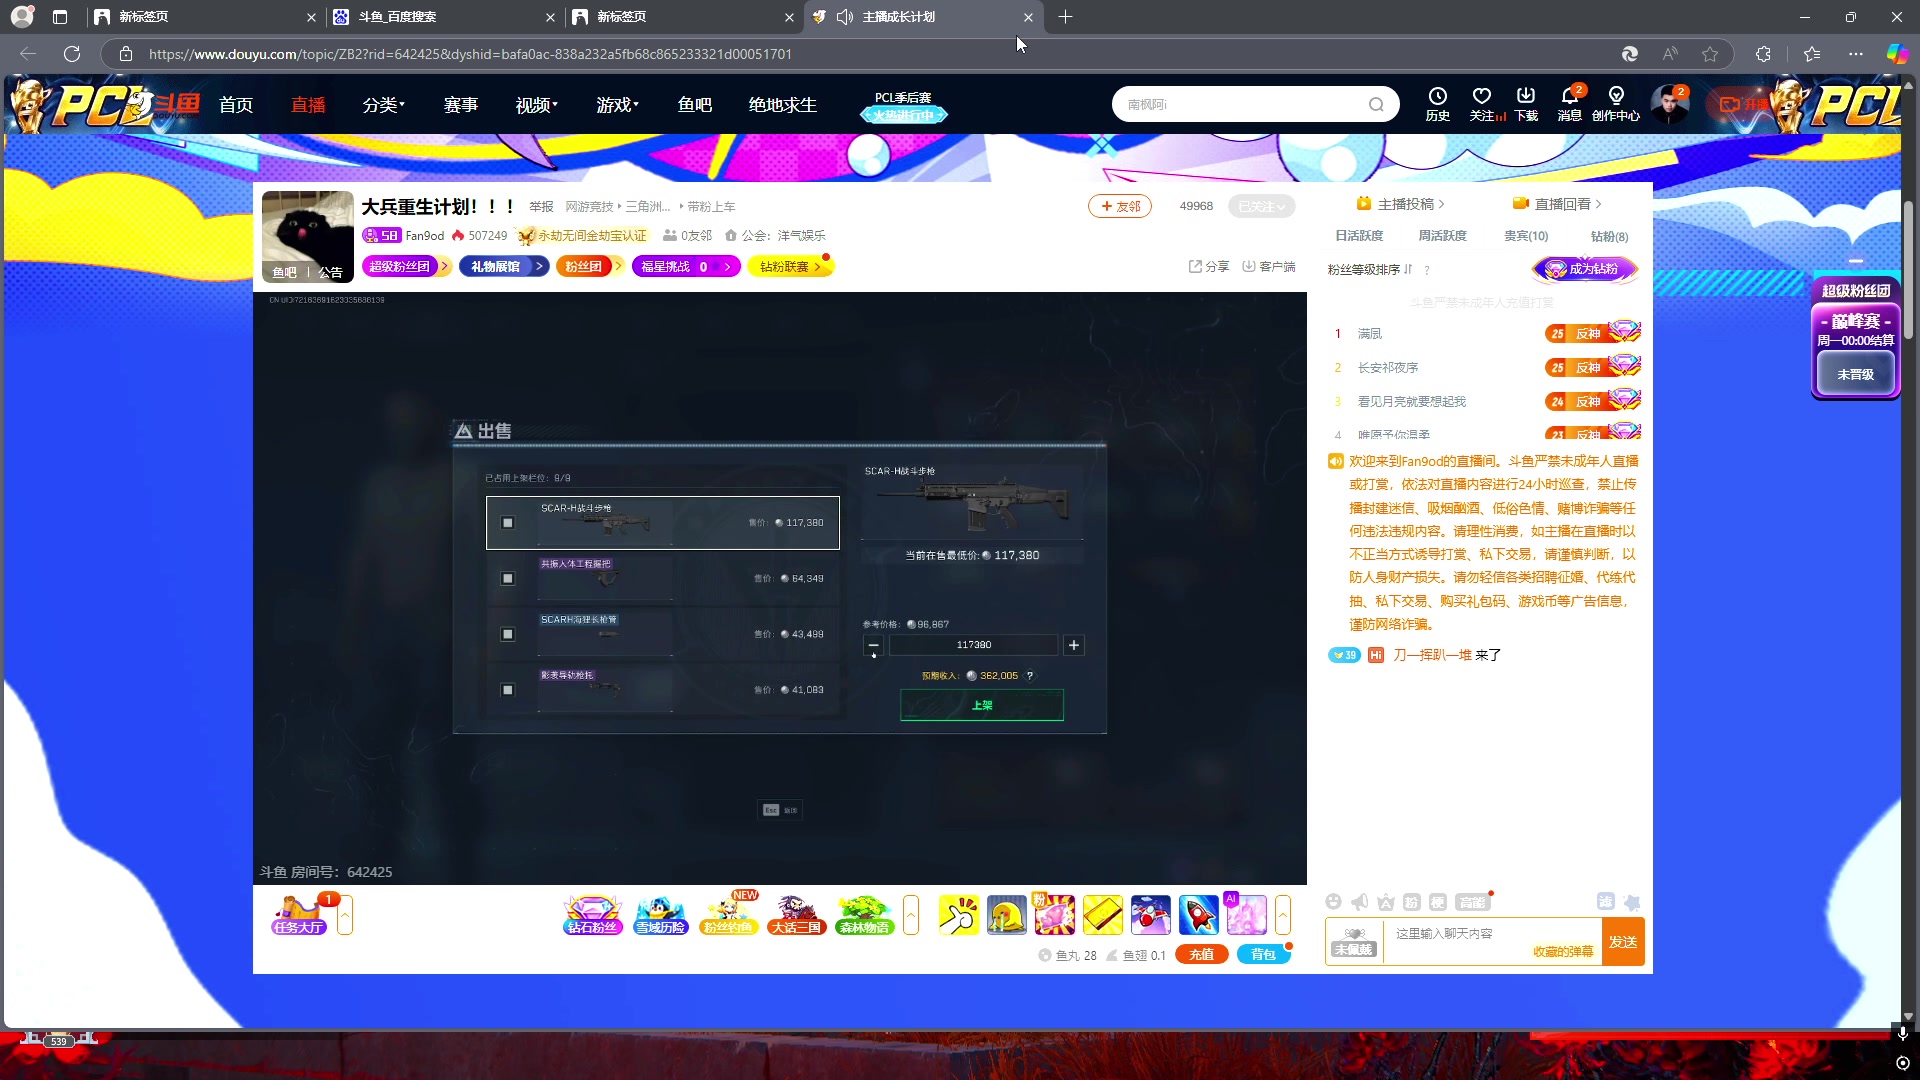Open the 大话三国 game icon

click(796, 915)
